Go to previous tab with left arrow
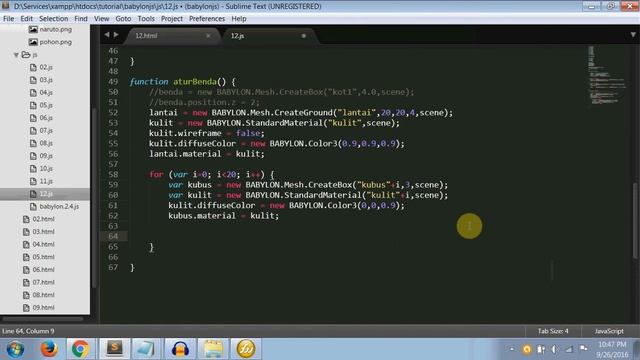The width and height of the screenshot is (640, 360). coord(107,35)
